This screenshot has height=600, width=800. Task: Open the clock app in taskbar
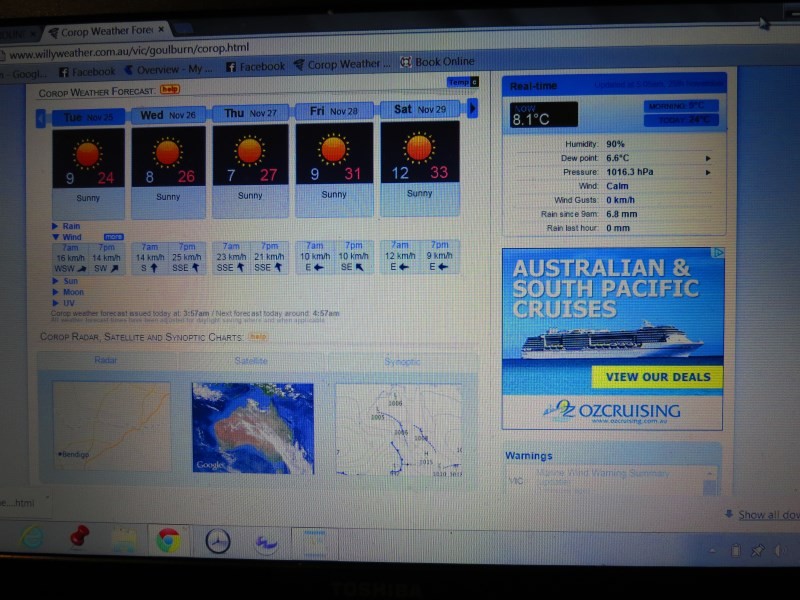click(x=217, y=542)
